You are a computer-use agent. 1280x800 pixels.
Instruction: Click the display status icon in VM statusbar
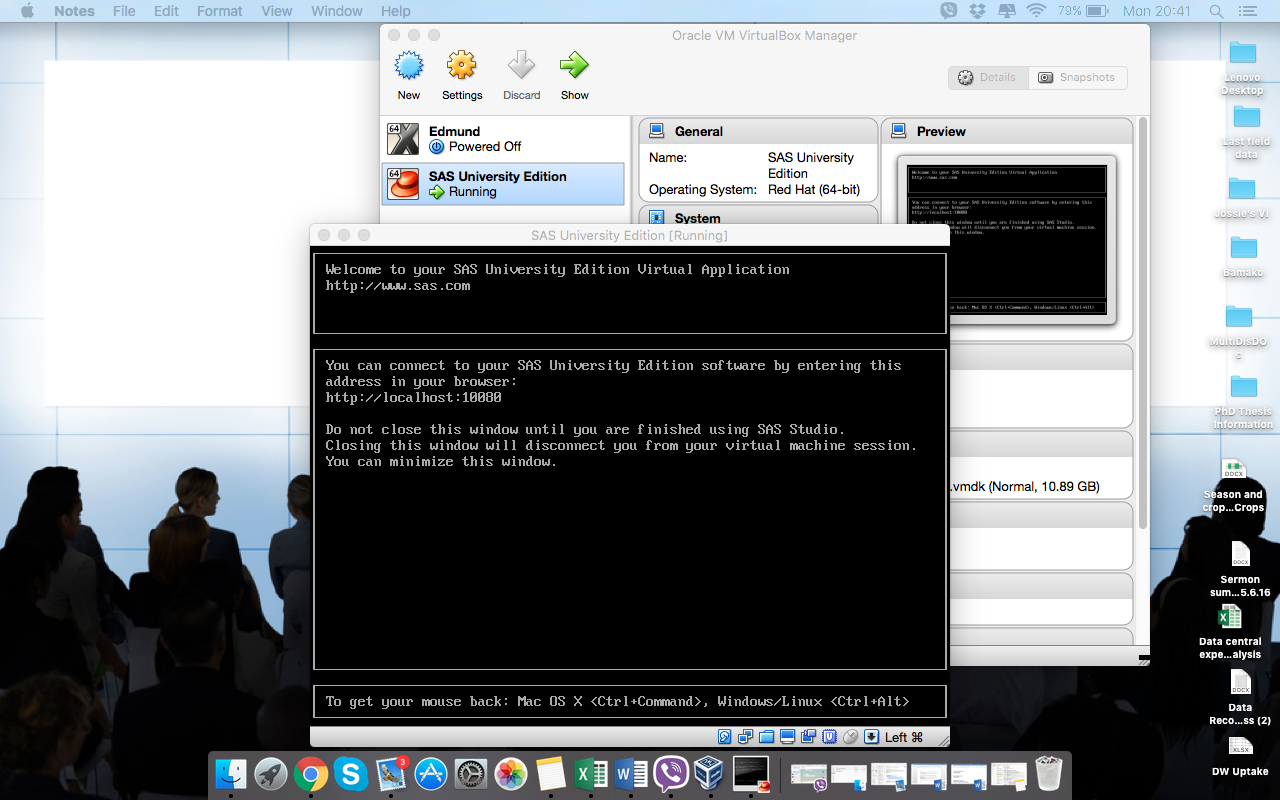(x=786, y=736)
